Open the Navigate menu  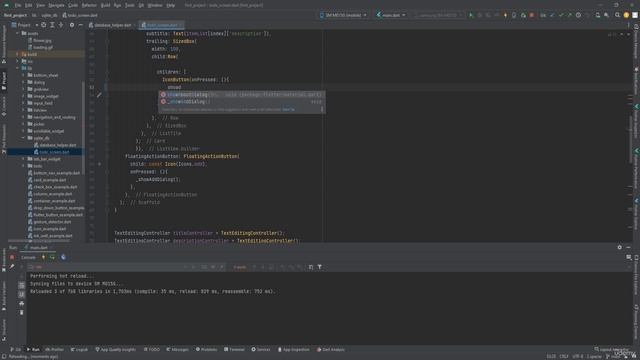point(56,5)
